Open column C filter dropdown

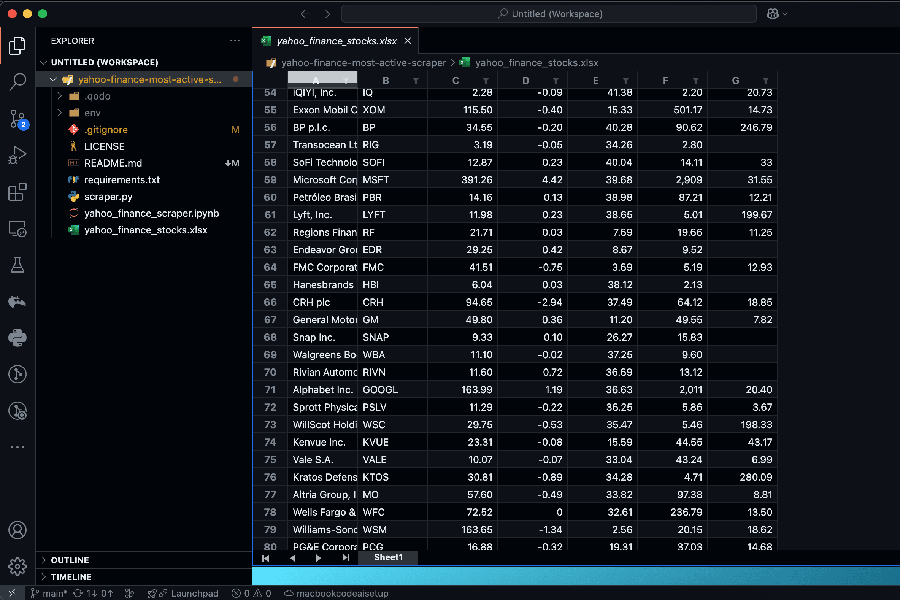click(486, 81)
